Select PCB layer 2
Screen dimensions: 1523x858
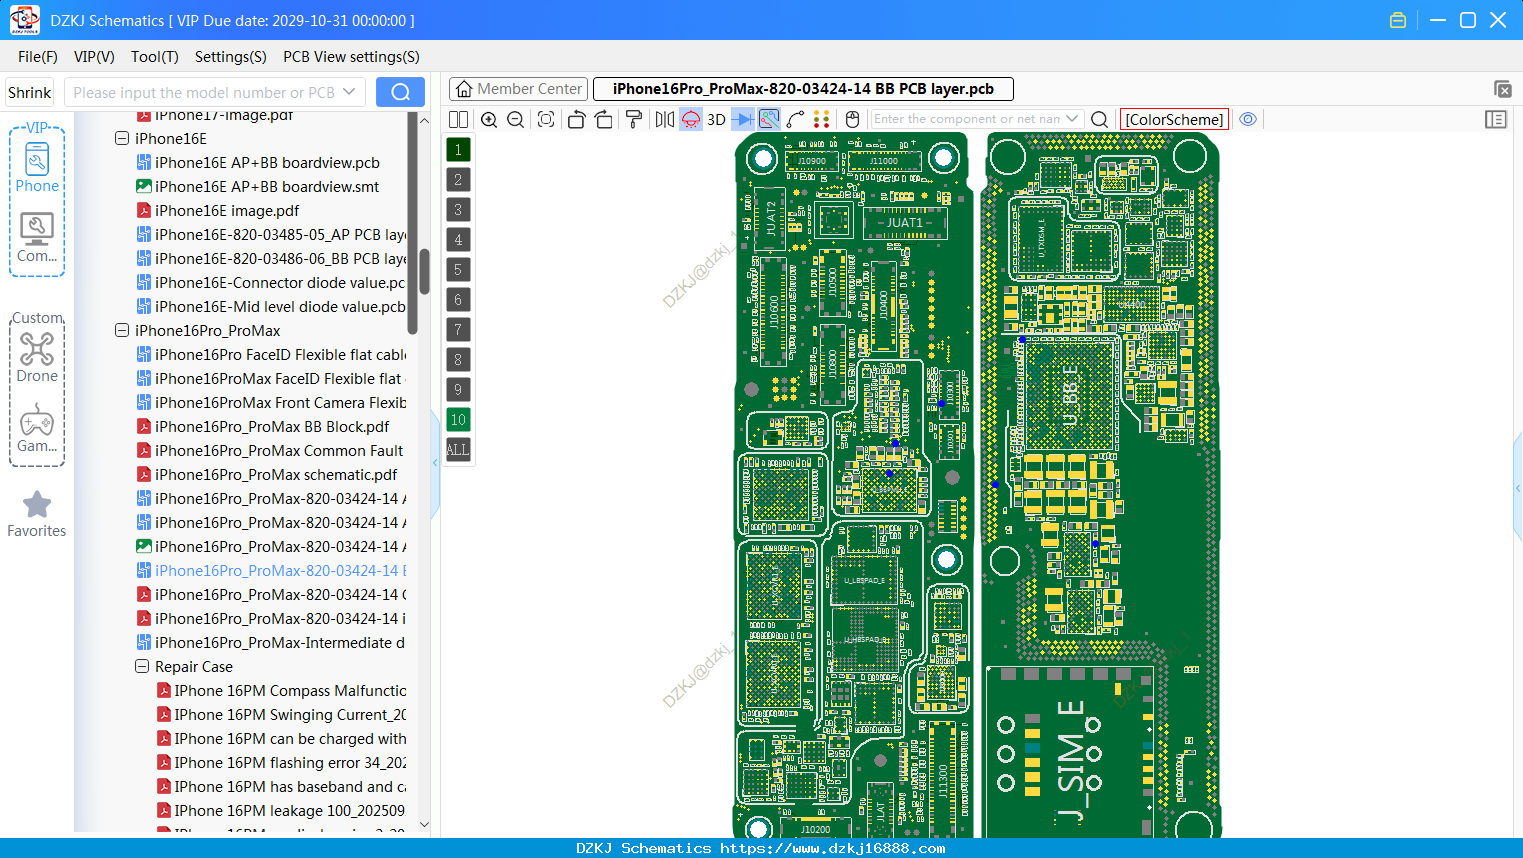[458, 179]
